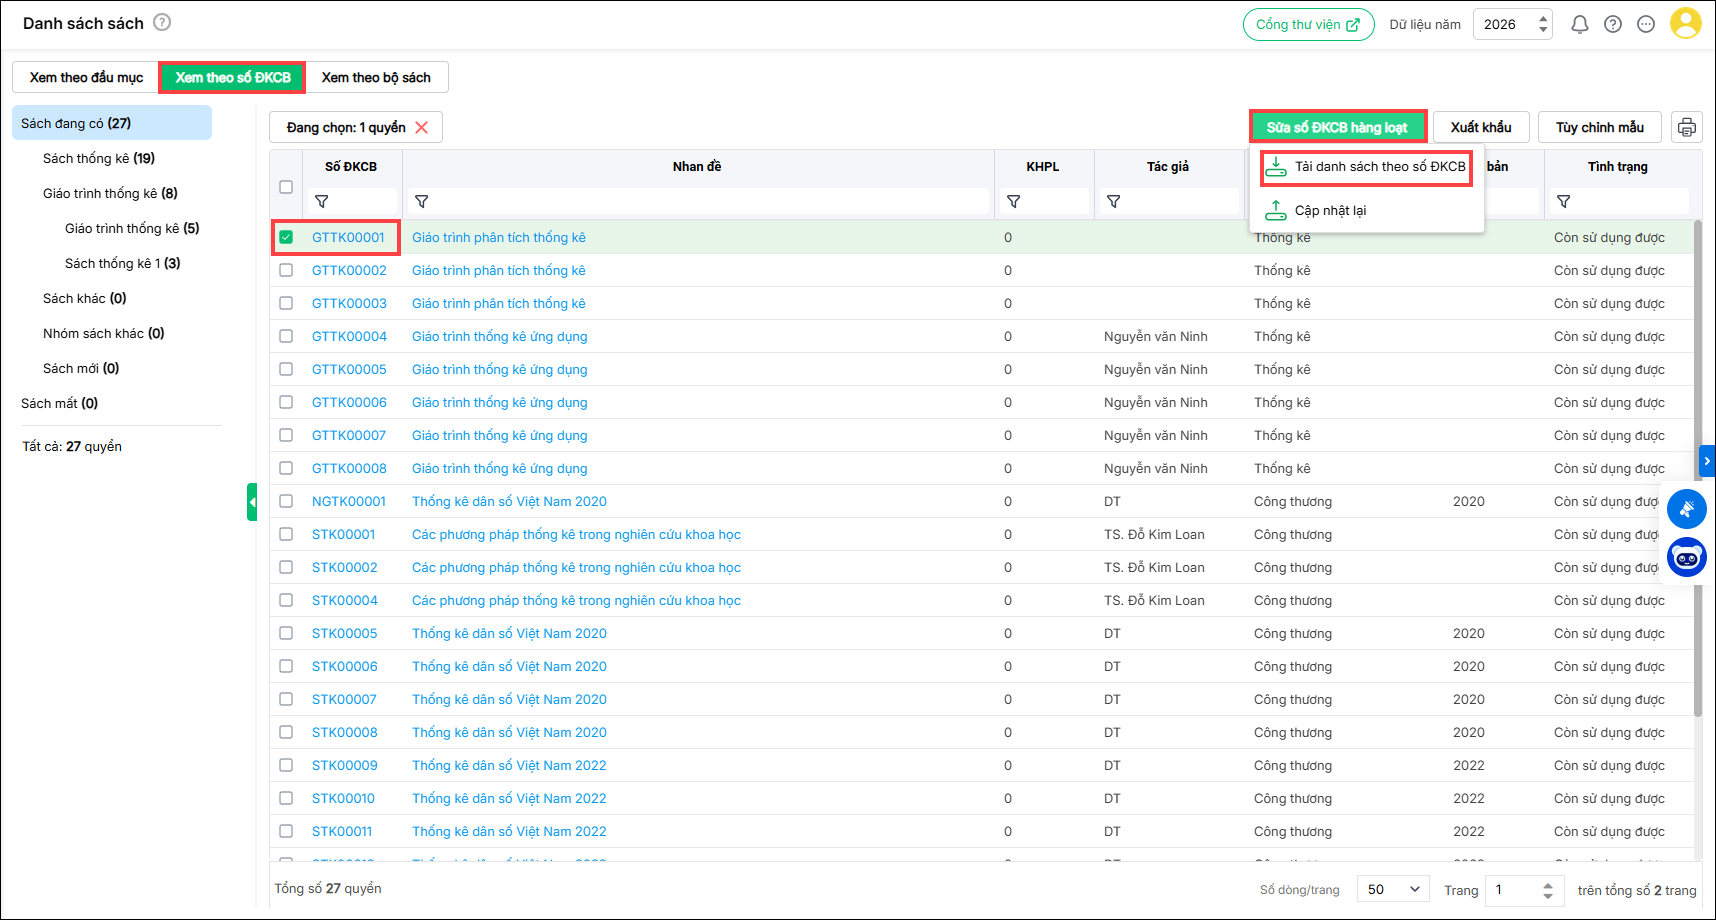Click the Xuất khẩu button
This screenshot has height=920, width=1716.
1481,127
